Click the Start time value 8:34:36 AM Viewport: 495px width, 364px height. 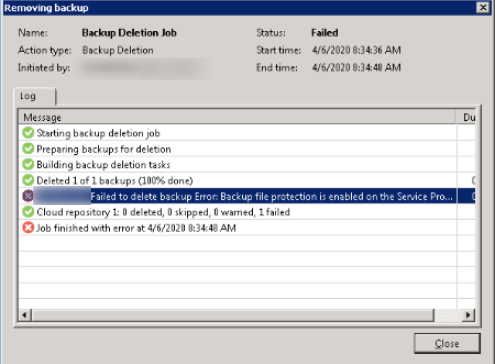coord(357,50)
